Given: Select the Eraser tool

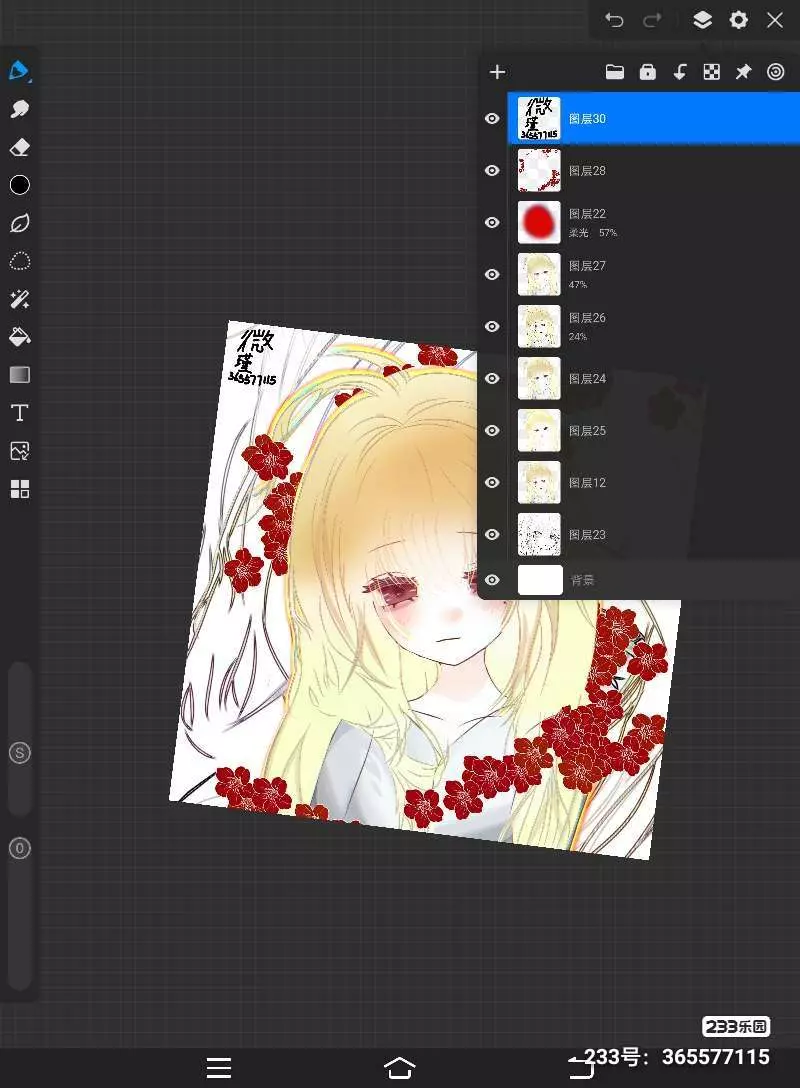Looking at the screenshot, I should 20,147.
